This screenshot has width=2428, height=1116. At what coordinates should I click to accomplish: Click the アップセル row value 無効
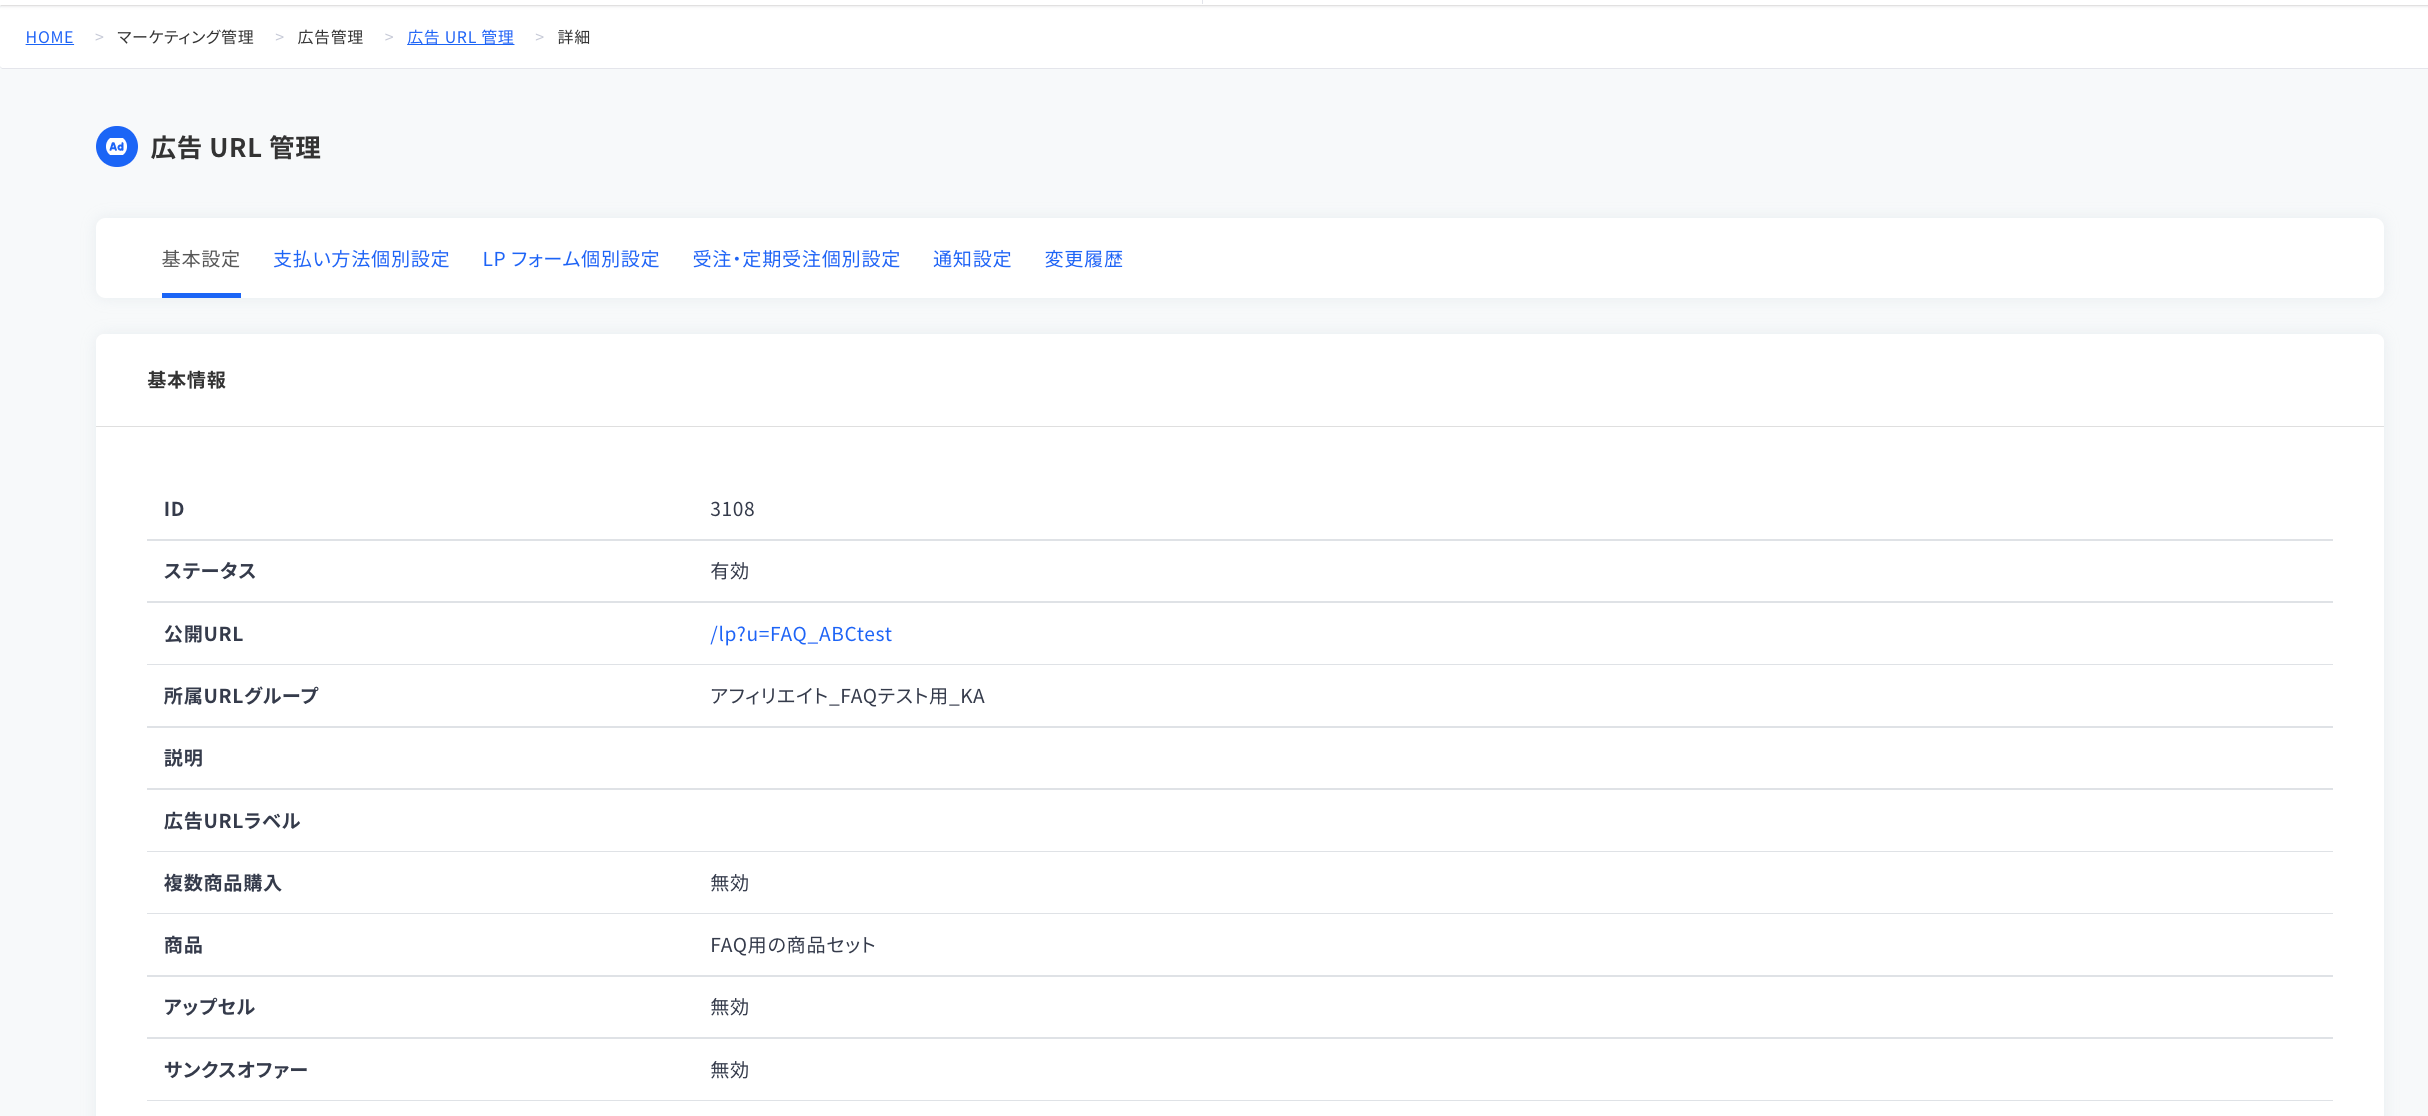(729, 1007)
